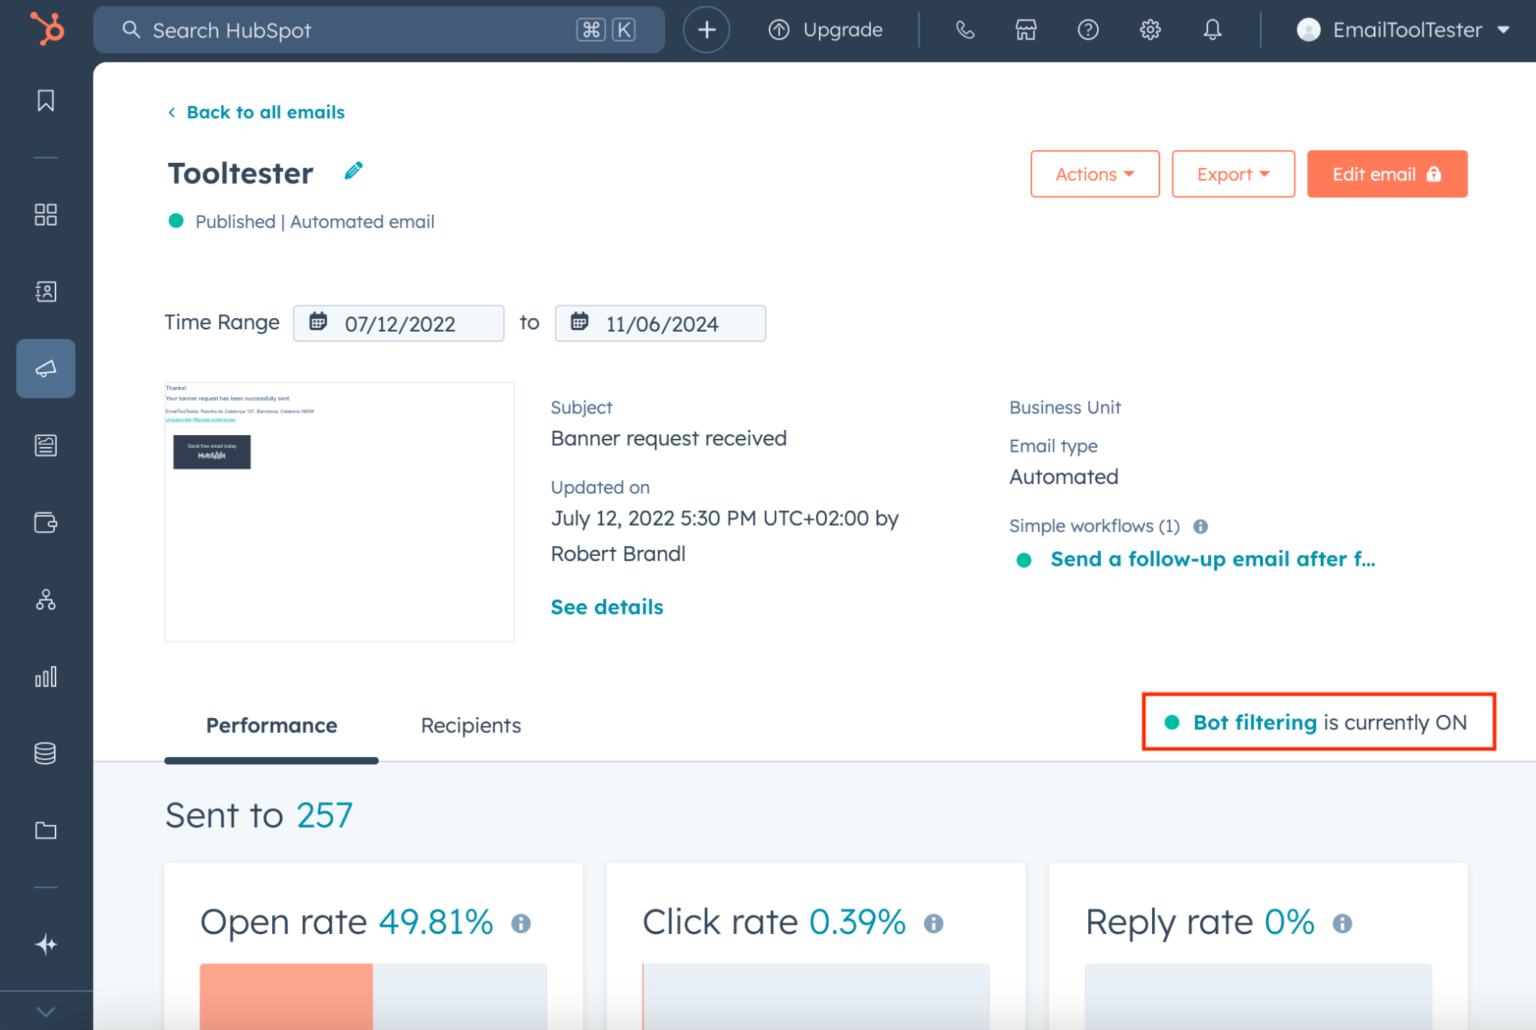Image resolution: width=1536 pixels, height=1030 pixels.
Task: Switch to the Recipients tab
Action: pos(471,725)
